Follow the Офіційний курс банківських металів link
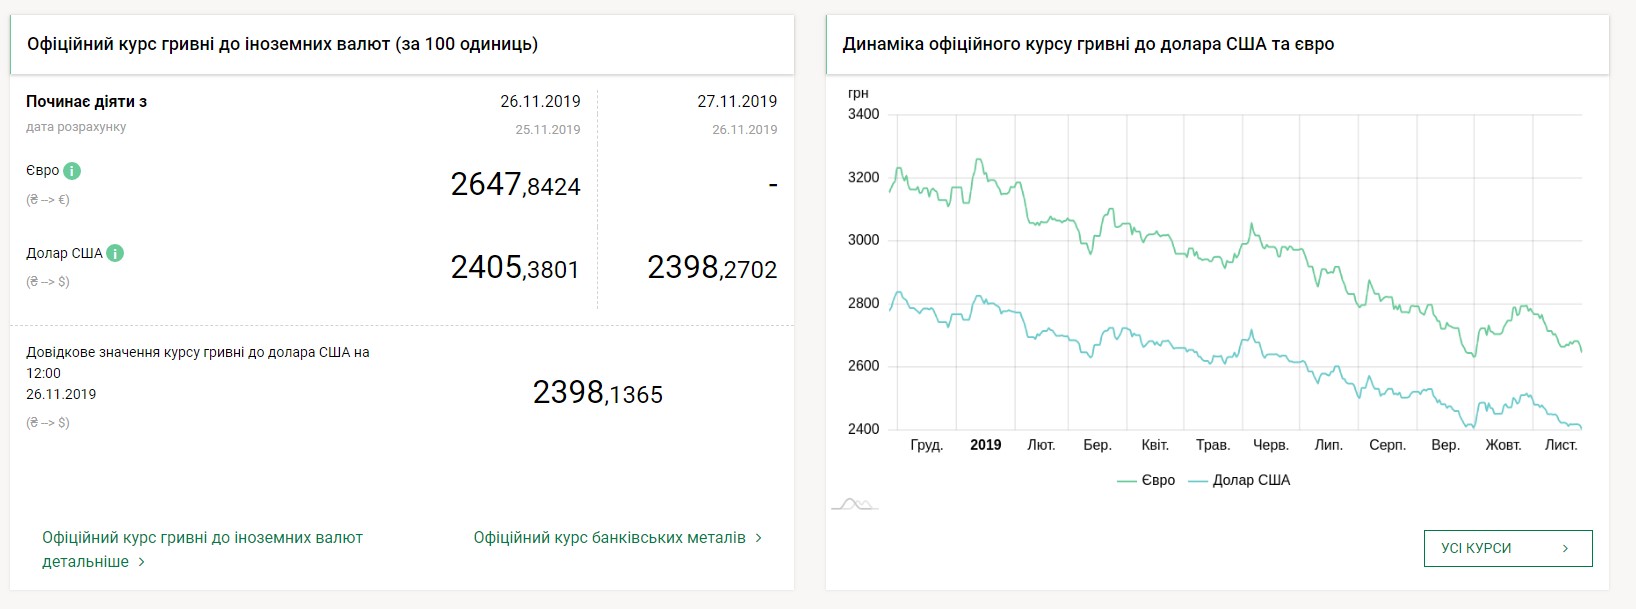The width and height of the screenshot is (1636, 609). point(609,538)
